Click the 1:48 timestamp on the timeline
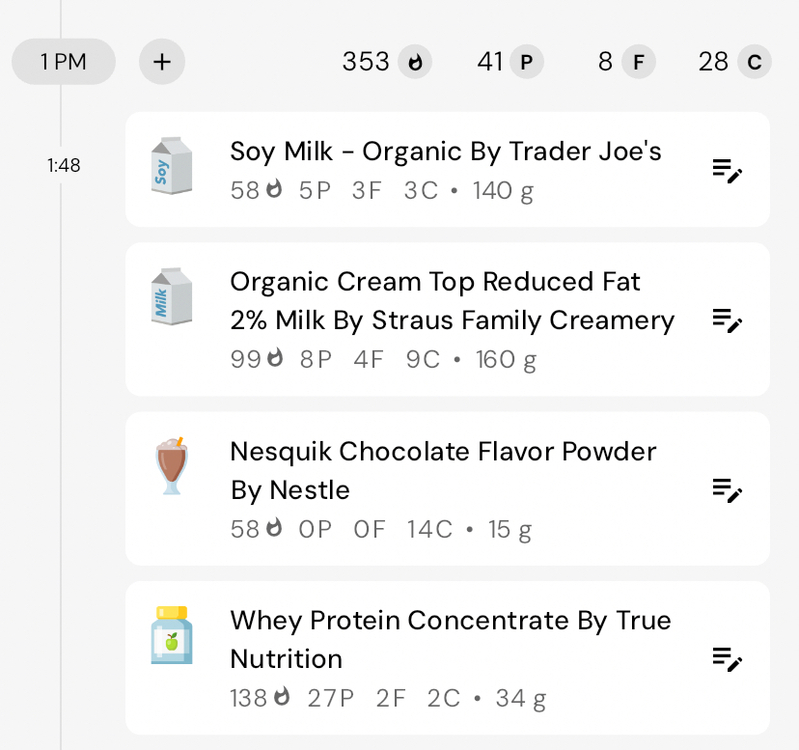The image size is (799, 750). 64,165
